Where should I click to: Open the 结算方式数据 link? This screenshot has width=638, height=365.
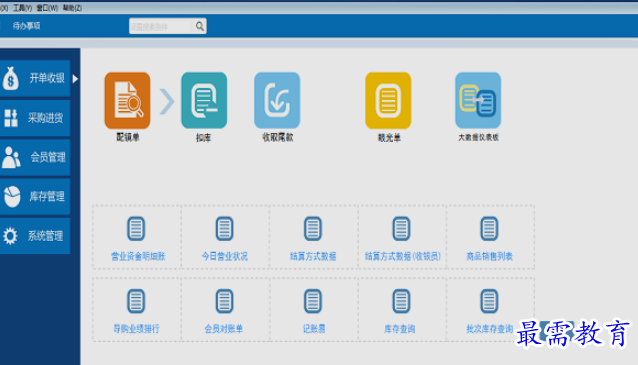coord(313,256)
